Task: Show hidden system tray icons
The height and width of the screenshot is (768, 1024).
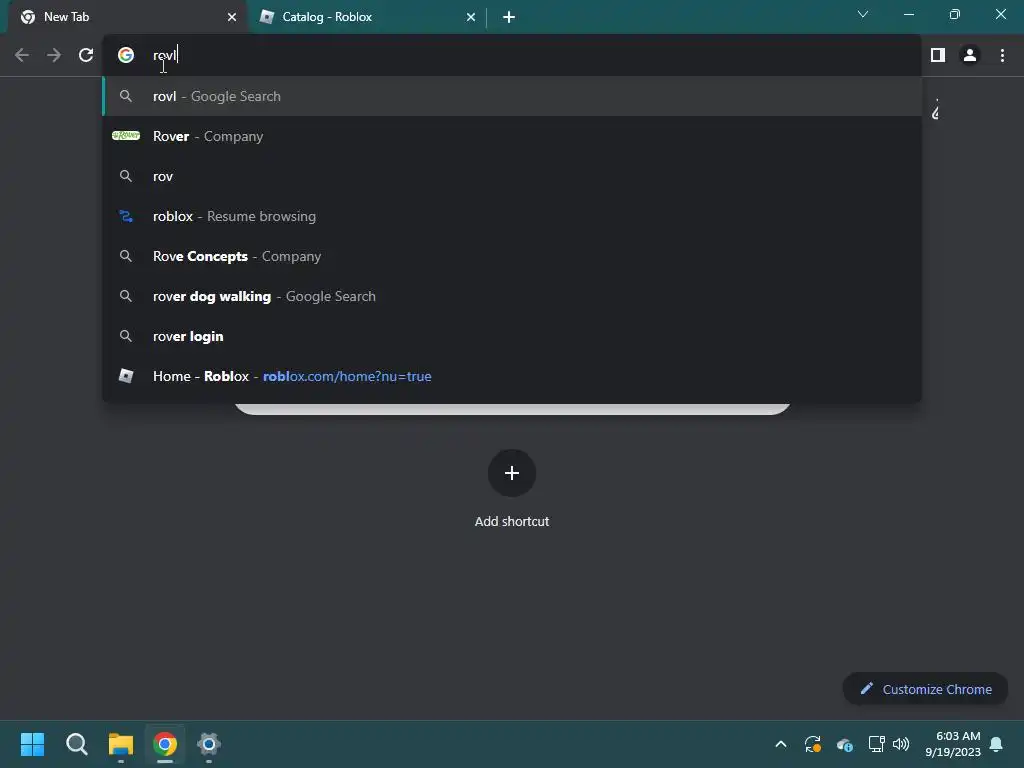Action: [x=780, y=744]
